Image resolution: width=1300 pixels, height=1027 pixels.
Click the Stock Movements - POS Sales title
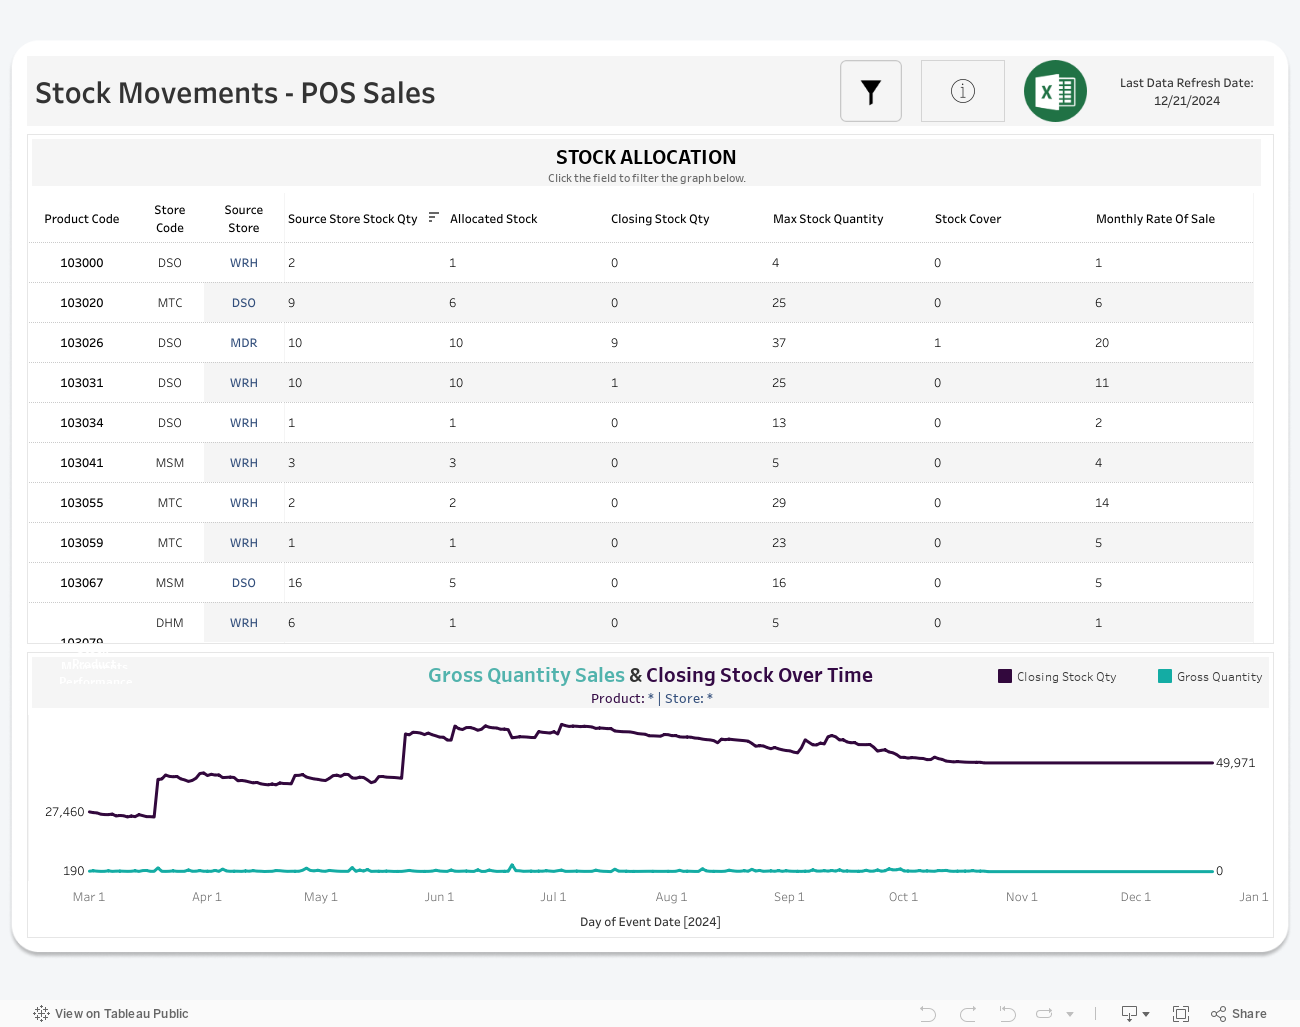click(235, 93)
